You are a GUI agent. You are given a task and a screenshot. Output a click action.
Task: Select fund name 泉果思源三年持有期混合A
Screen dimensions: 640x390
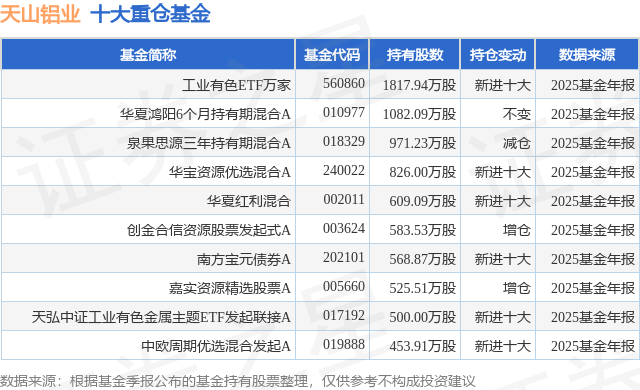coord(209,143)
